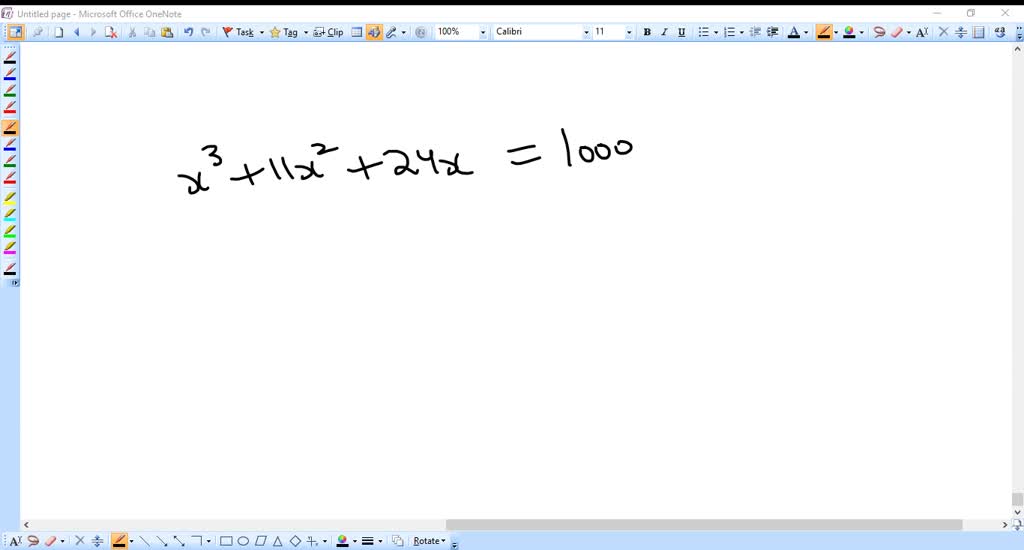Viewport: 1024px width, 550px height.
Task: Click the duplicate shape icon
Action: click(397, 541)
